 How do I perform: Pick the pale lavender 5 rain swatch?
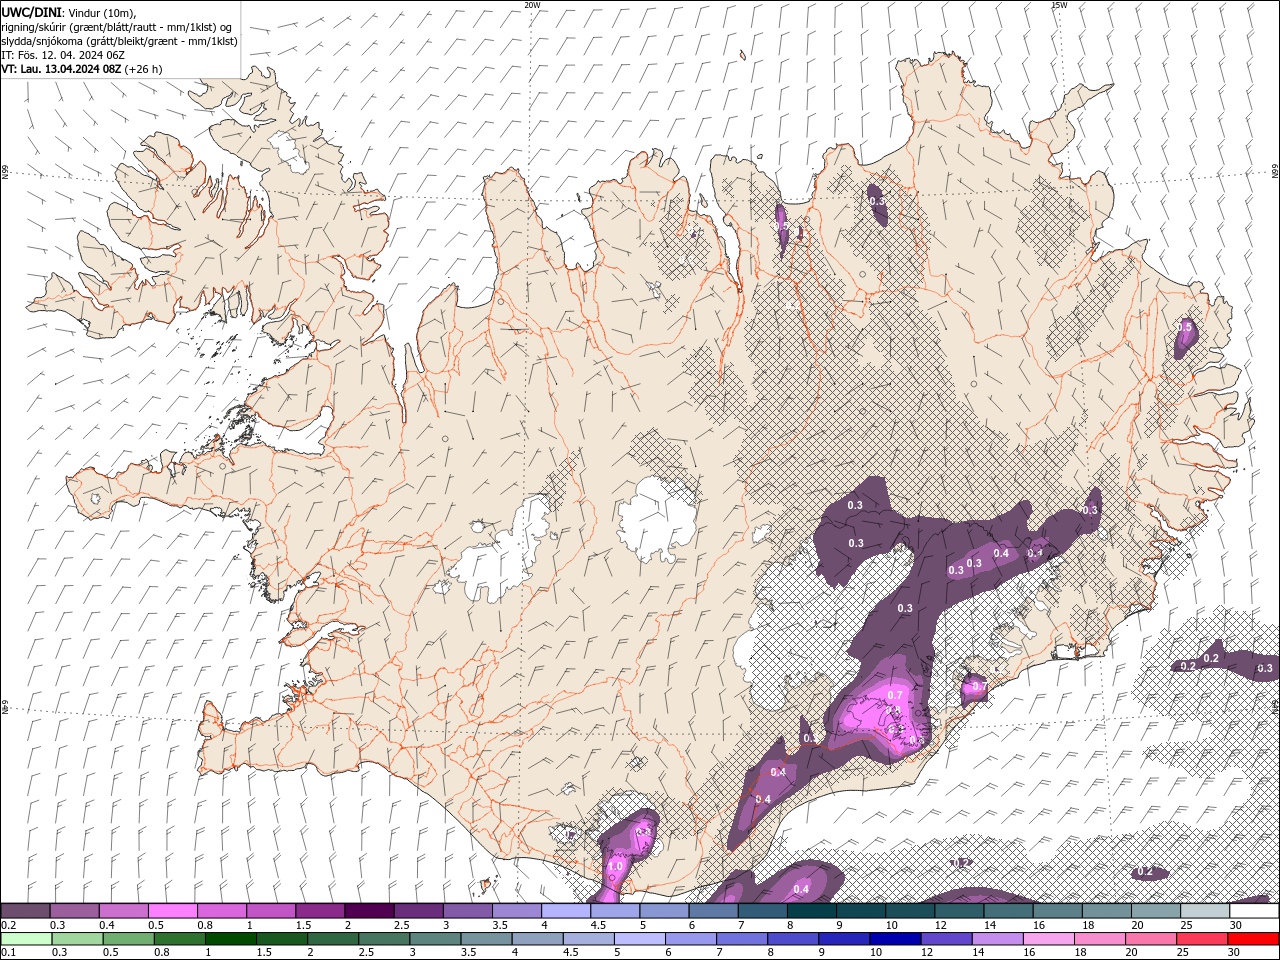pos(638,939)
